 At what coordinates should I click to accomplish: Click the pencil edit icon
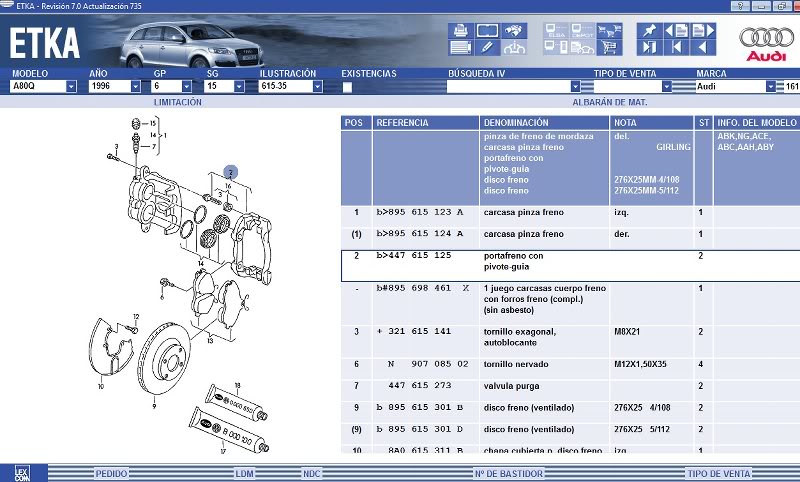pyautogui.click(x=487, y=47)
